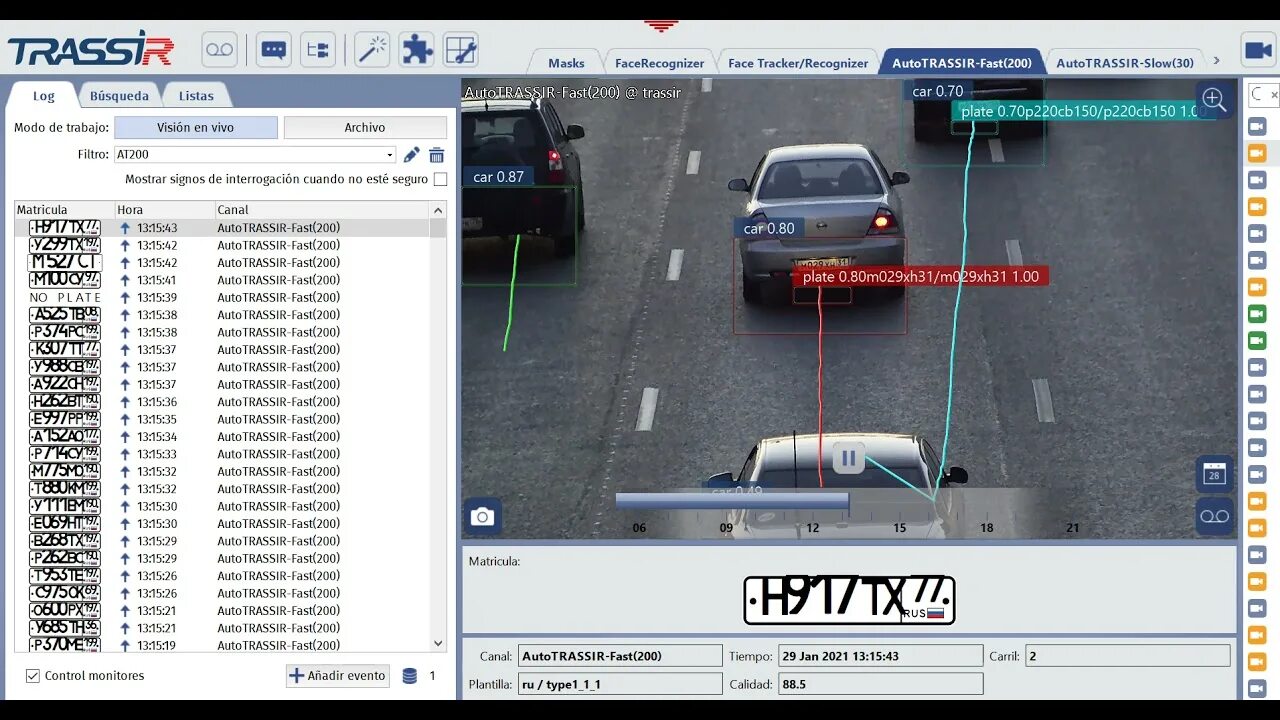
Task: Switch to the Listas tab
Action: pyautogui.click(x=196, y=96)
